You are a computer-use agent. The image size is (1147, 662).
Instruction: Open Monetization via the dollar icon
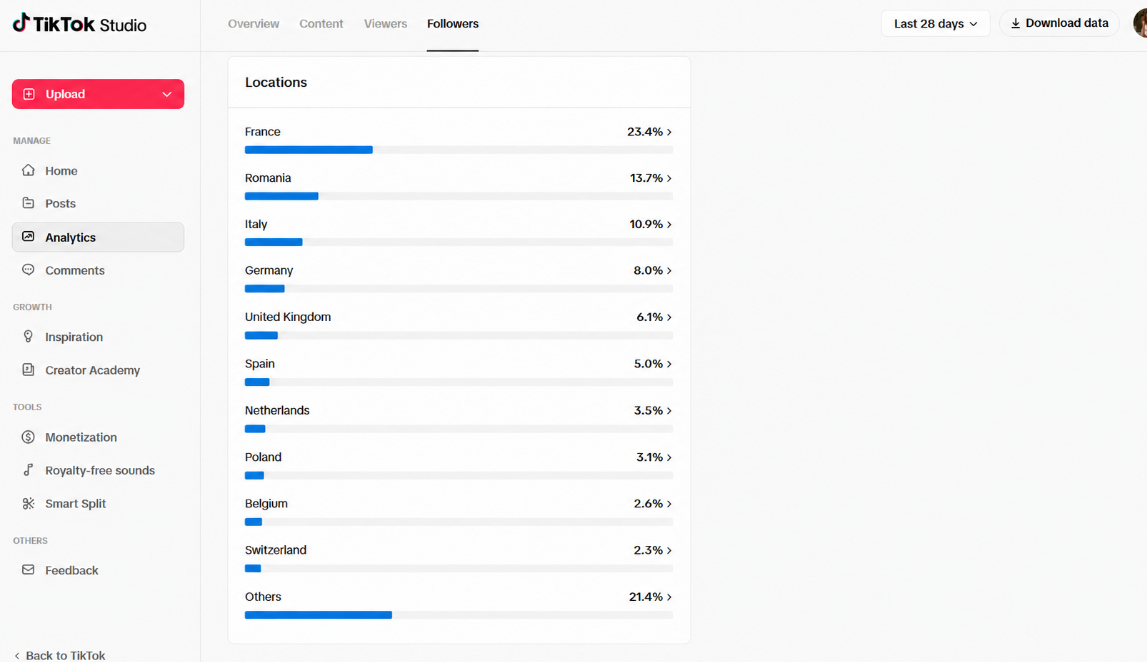29,437
